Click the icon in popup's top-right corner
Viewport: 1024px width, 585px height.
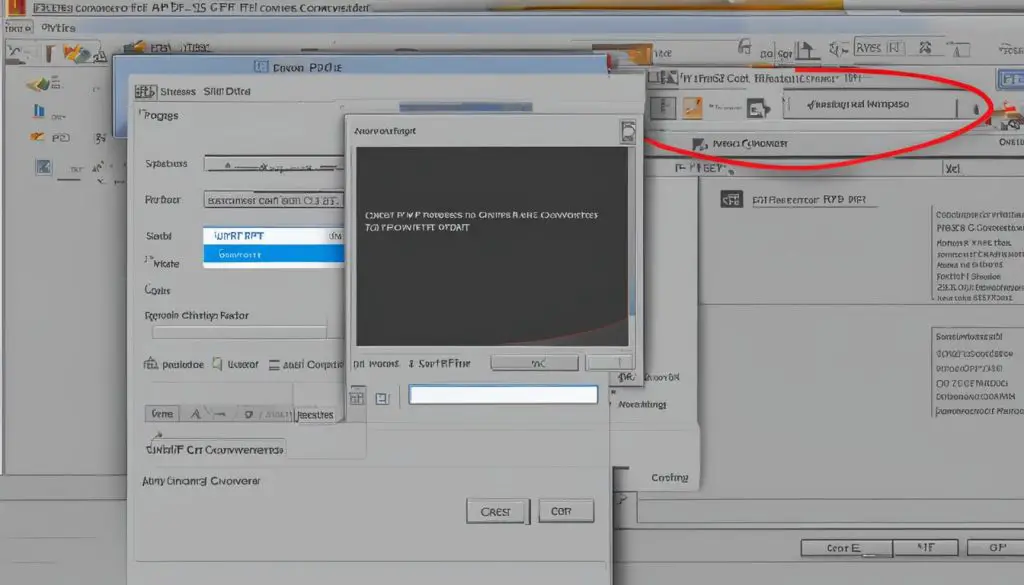click(628, 131)
